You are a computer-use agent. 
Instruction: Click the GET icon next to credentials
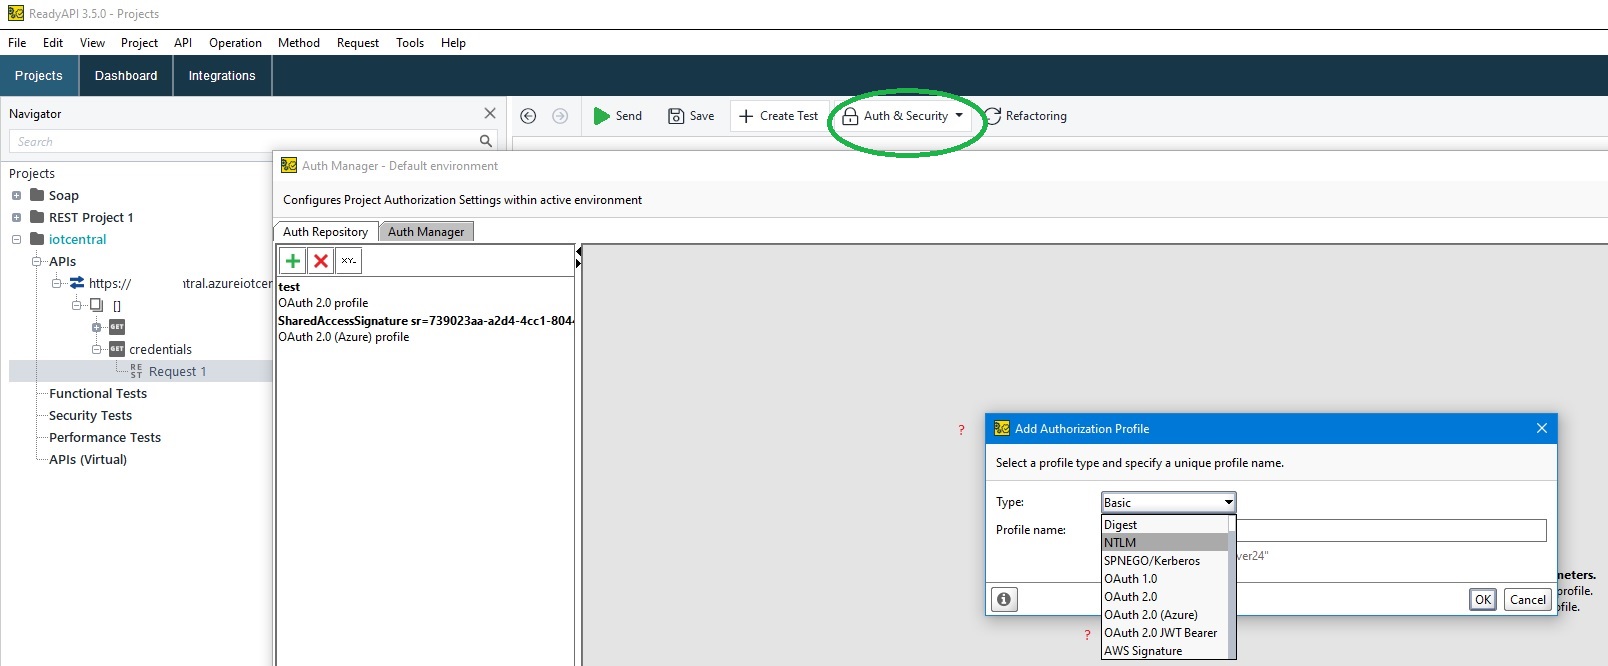[x=117, y=349]
